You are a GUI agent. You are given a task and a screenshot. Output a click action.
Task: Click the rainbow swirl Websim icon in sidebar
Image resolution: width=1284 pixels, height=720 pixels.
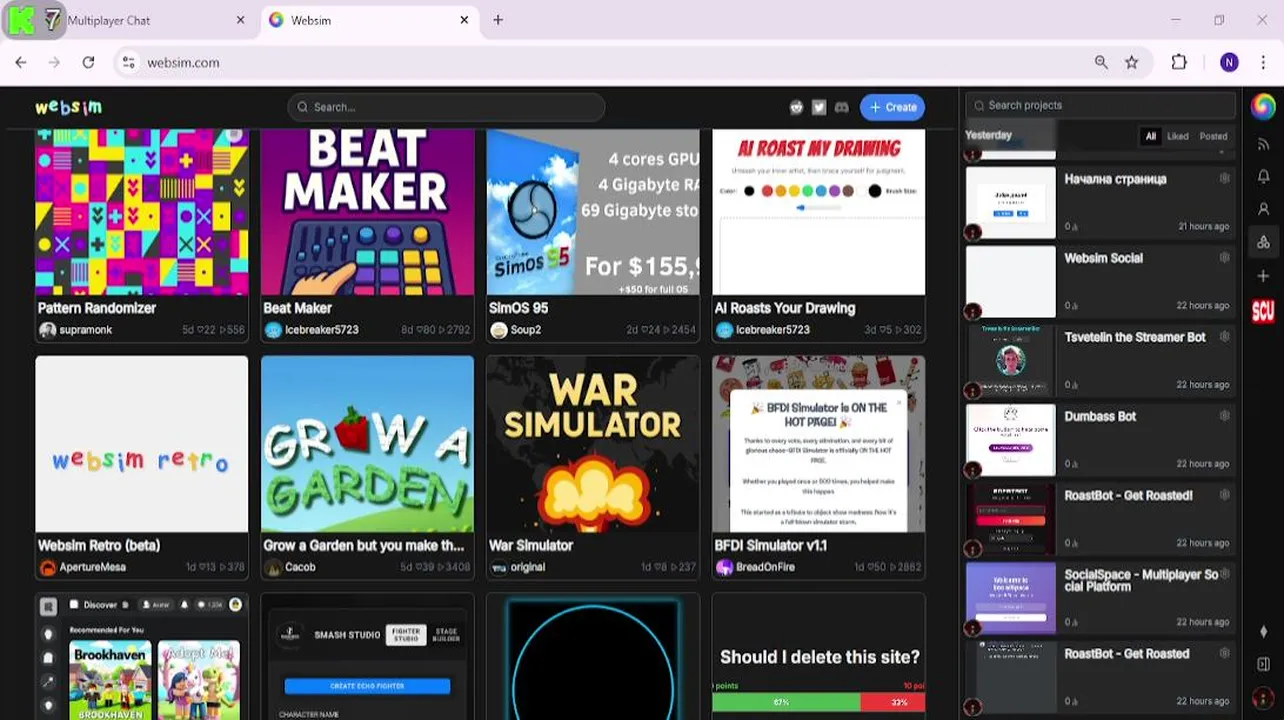point(1263,105)
